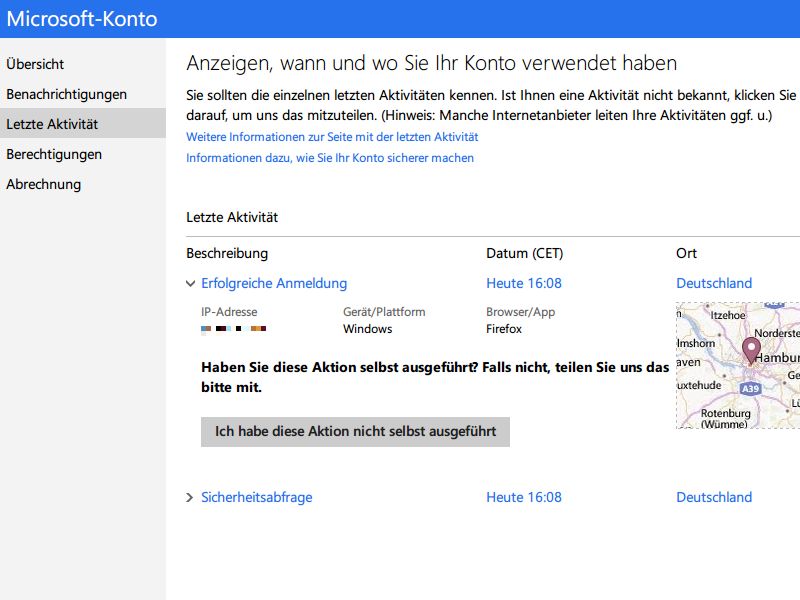Click the Hamburg map thumbnail
This screenshot has height=600, width=800.
pyautogui.click(x=738, y=365)
